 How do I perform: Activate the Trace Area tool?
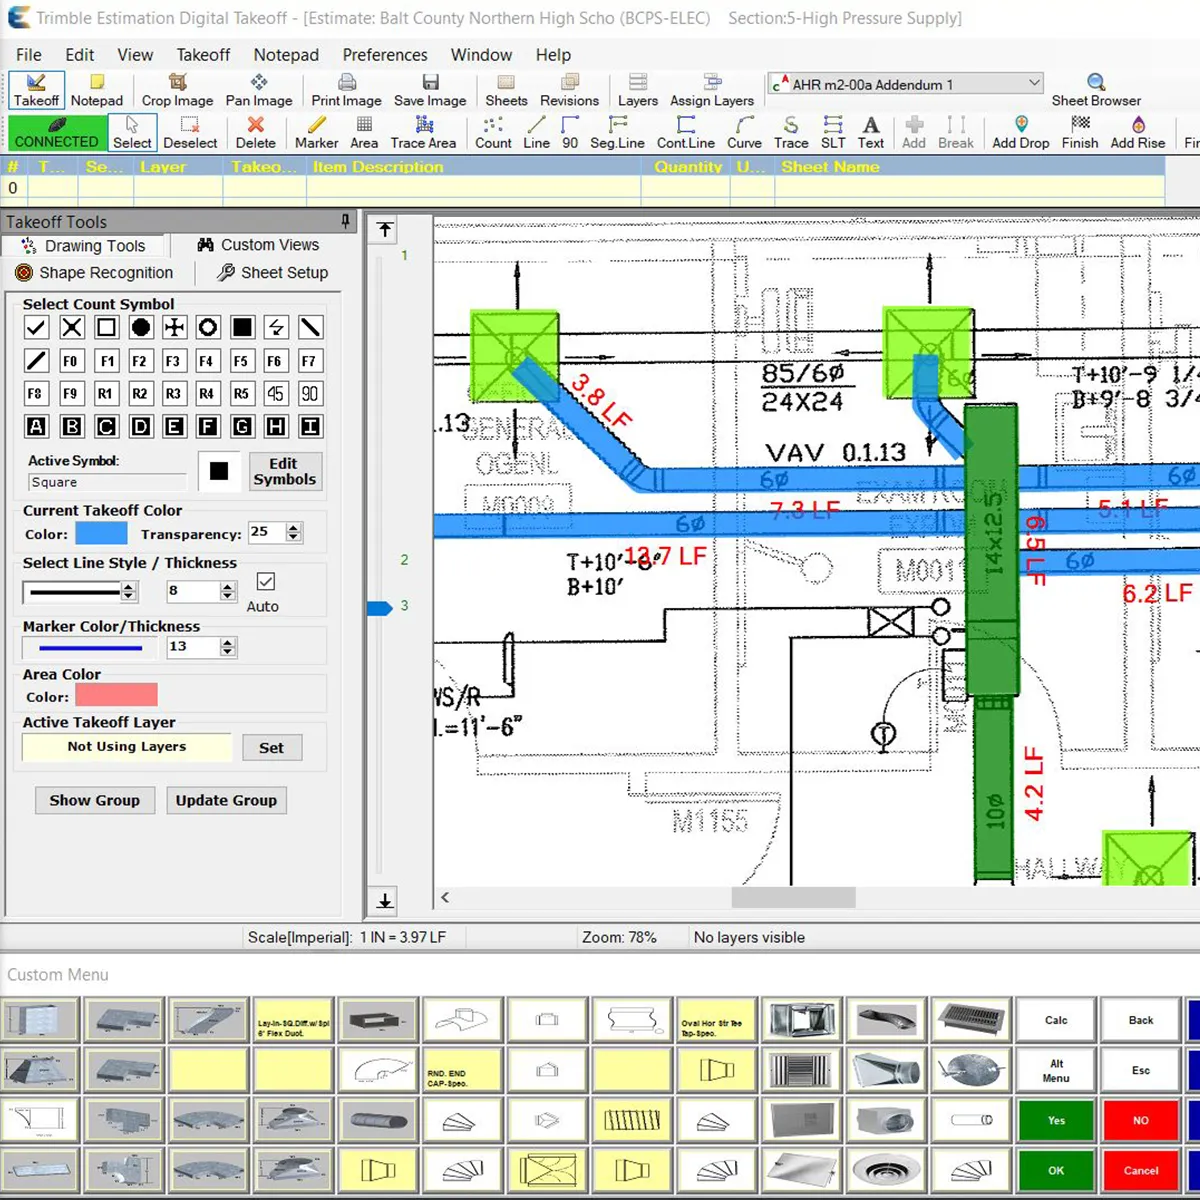click(423, 131)
